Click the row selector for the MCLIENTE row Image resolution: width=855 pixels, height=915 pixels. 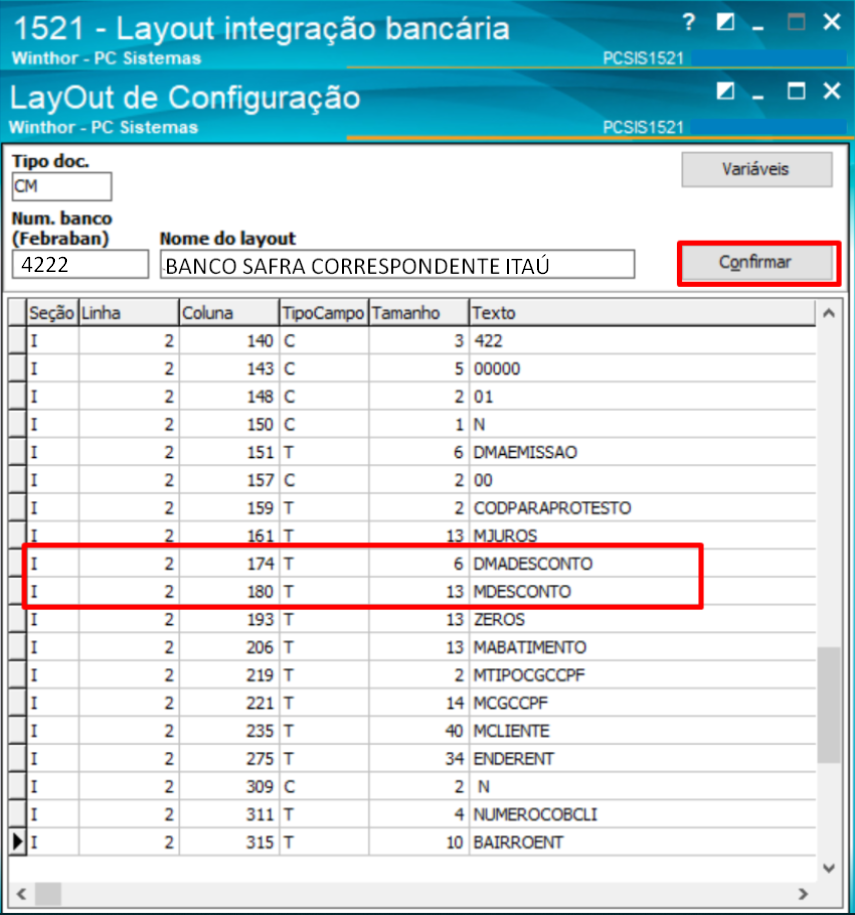tap(18, 731)
